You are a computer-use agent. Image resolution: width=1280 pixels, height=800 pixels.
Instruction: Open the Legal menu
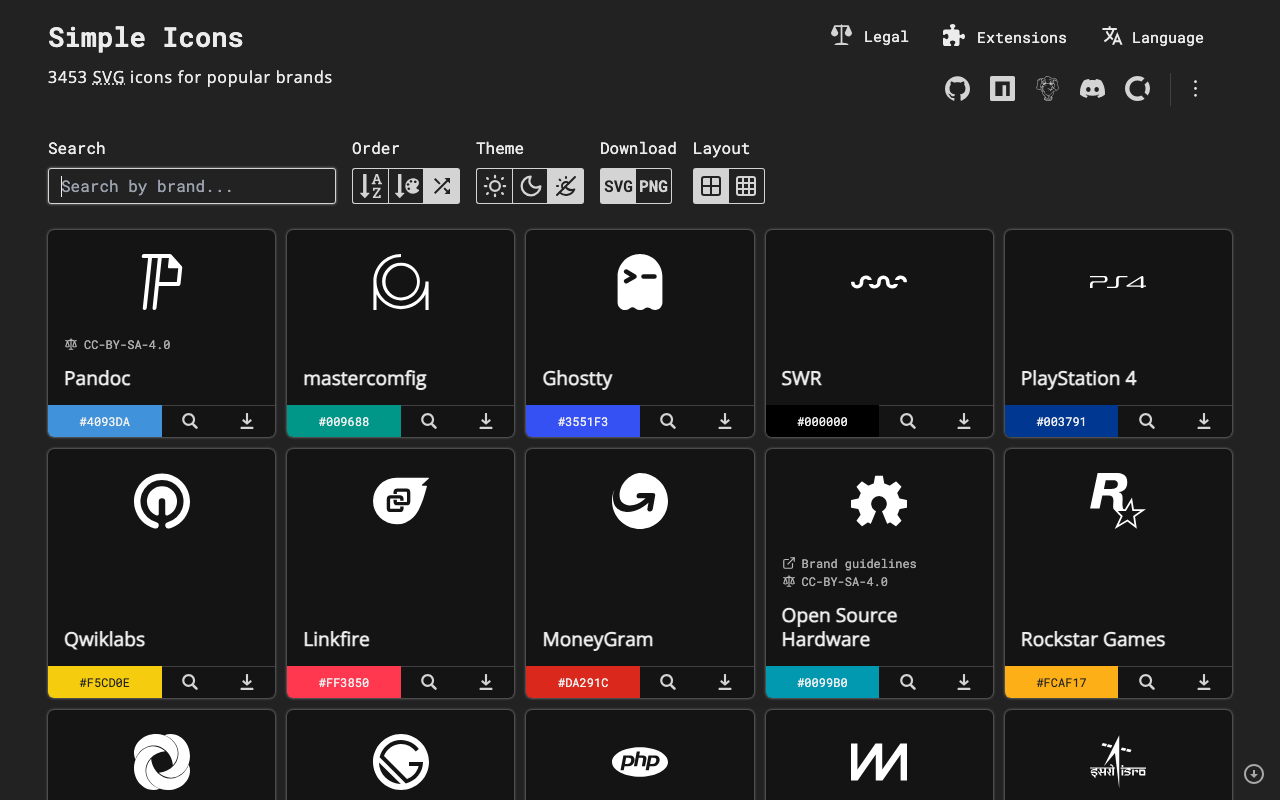pos(870,37)
